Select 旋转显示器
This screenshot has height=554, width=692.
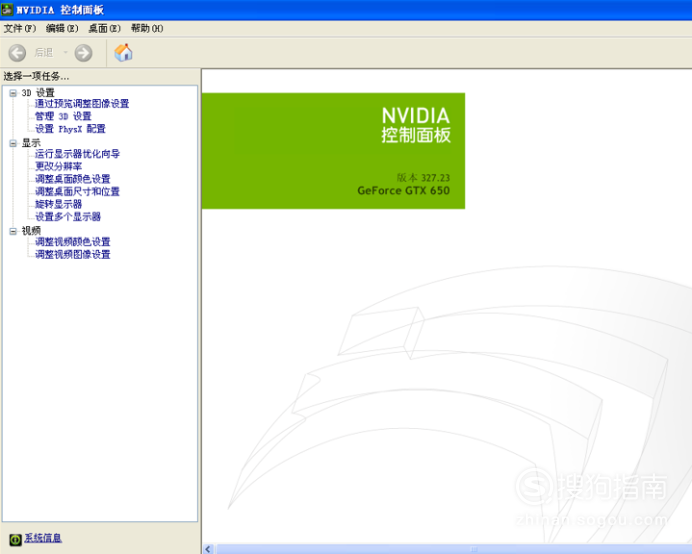pyautogui.click(x=58, y=204)
